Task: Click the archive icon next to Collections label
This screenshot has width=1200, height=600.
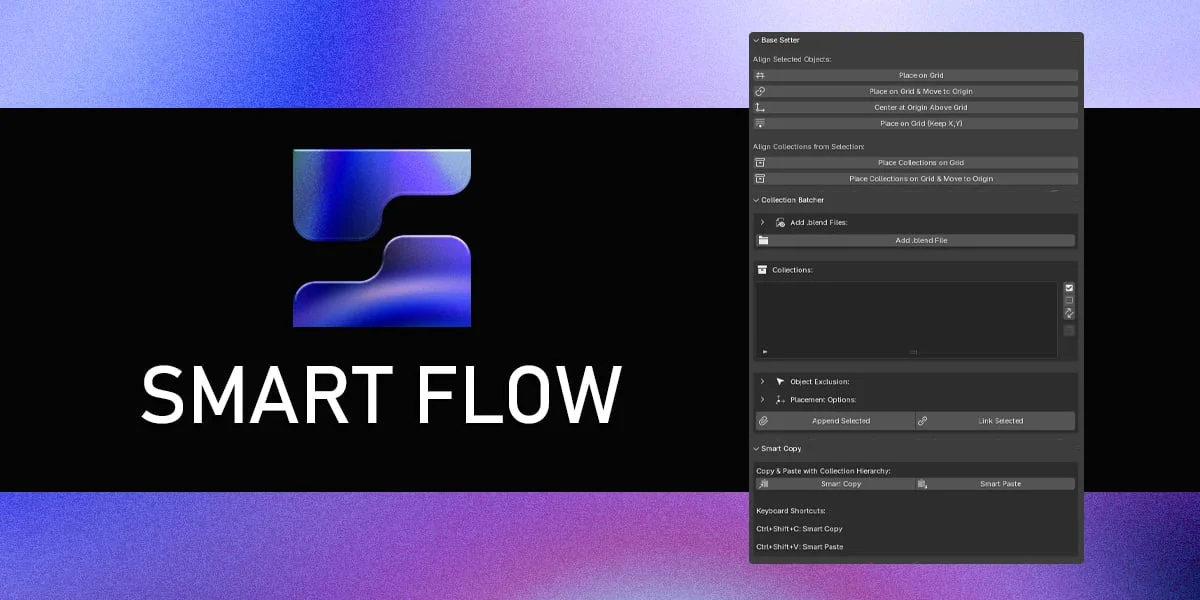Action: [762, 270]
